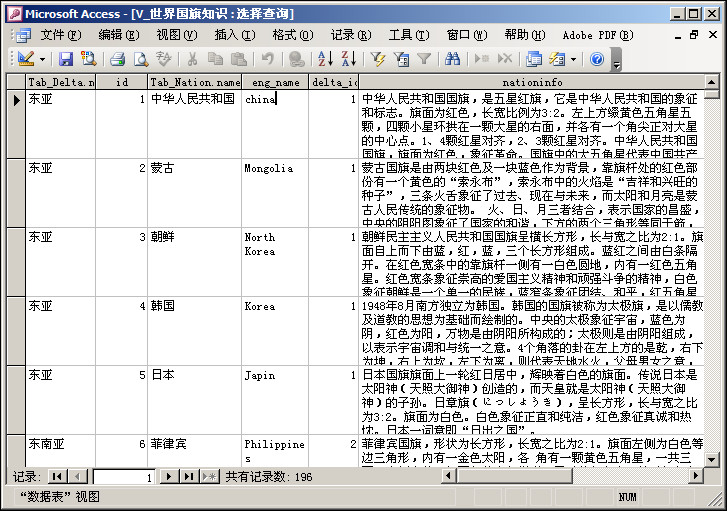Click the Insert Hyperlink globe icon

click(x=297, y=59)
